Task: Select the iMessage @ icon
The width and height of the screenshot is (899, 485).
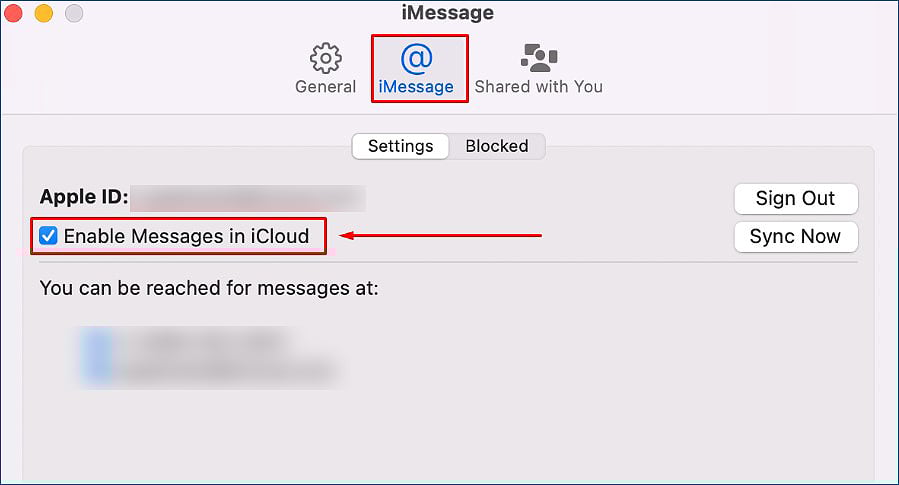Action: click(x=417, y=58)
